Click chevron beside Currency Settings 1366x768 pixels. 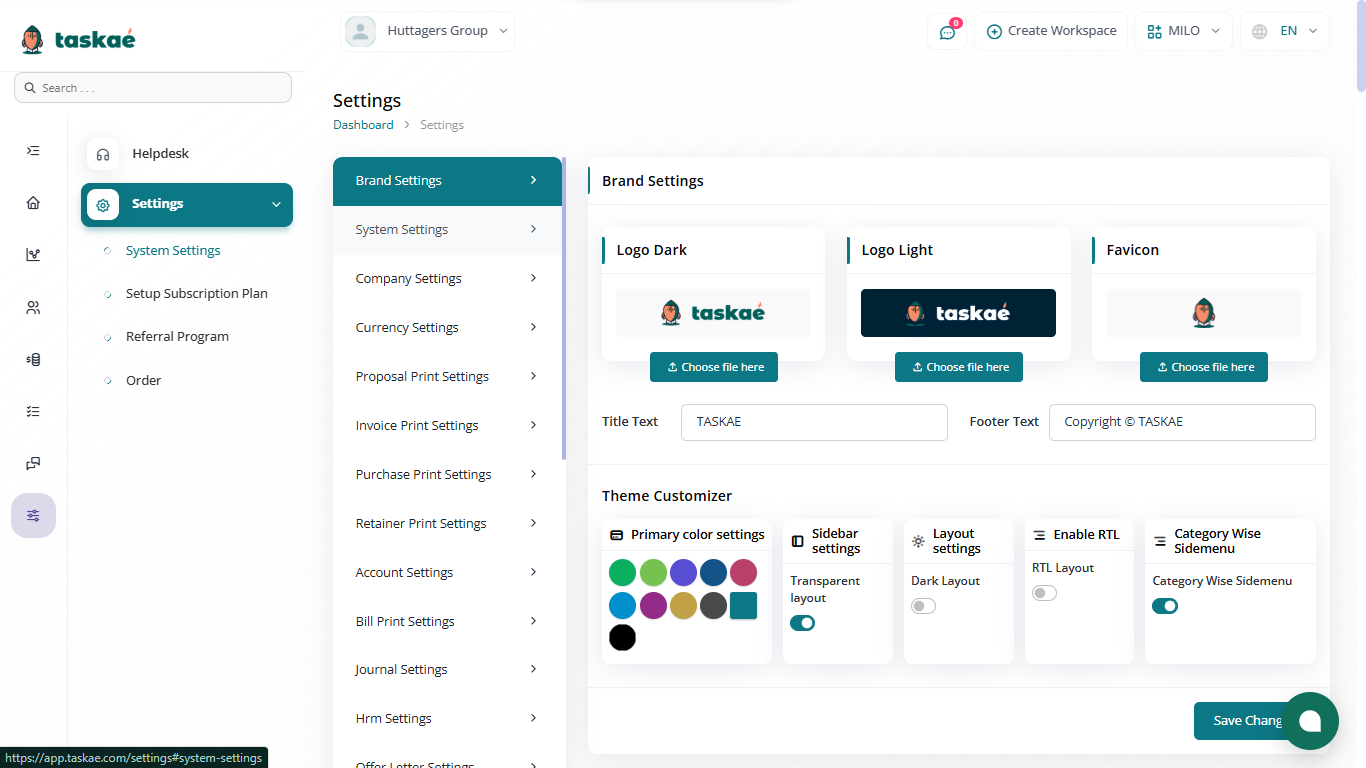[x=533, y=327]
